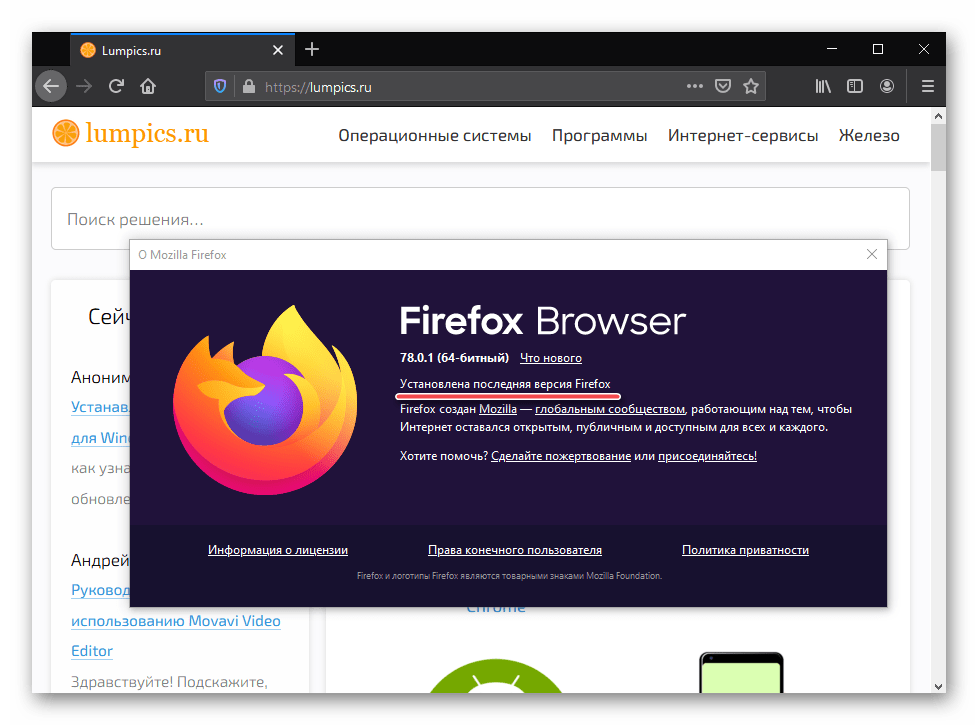Toggle the sidebar view icon

point(855,87)
